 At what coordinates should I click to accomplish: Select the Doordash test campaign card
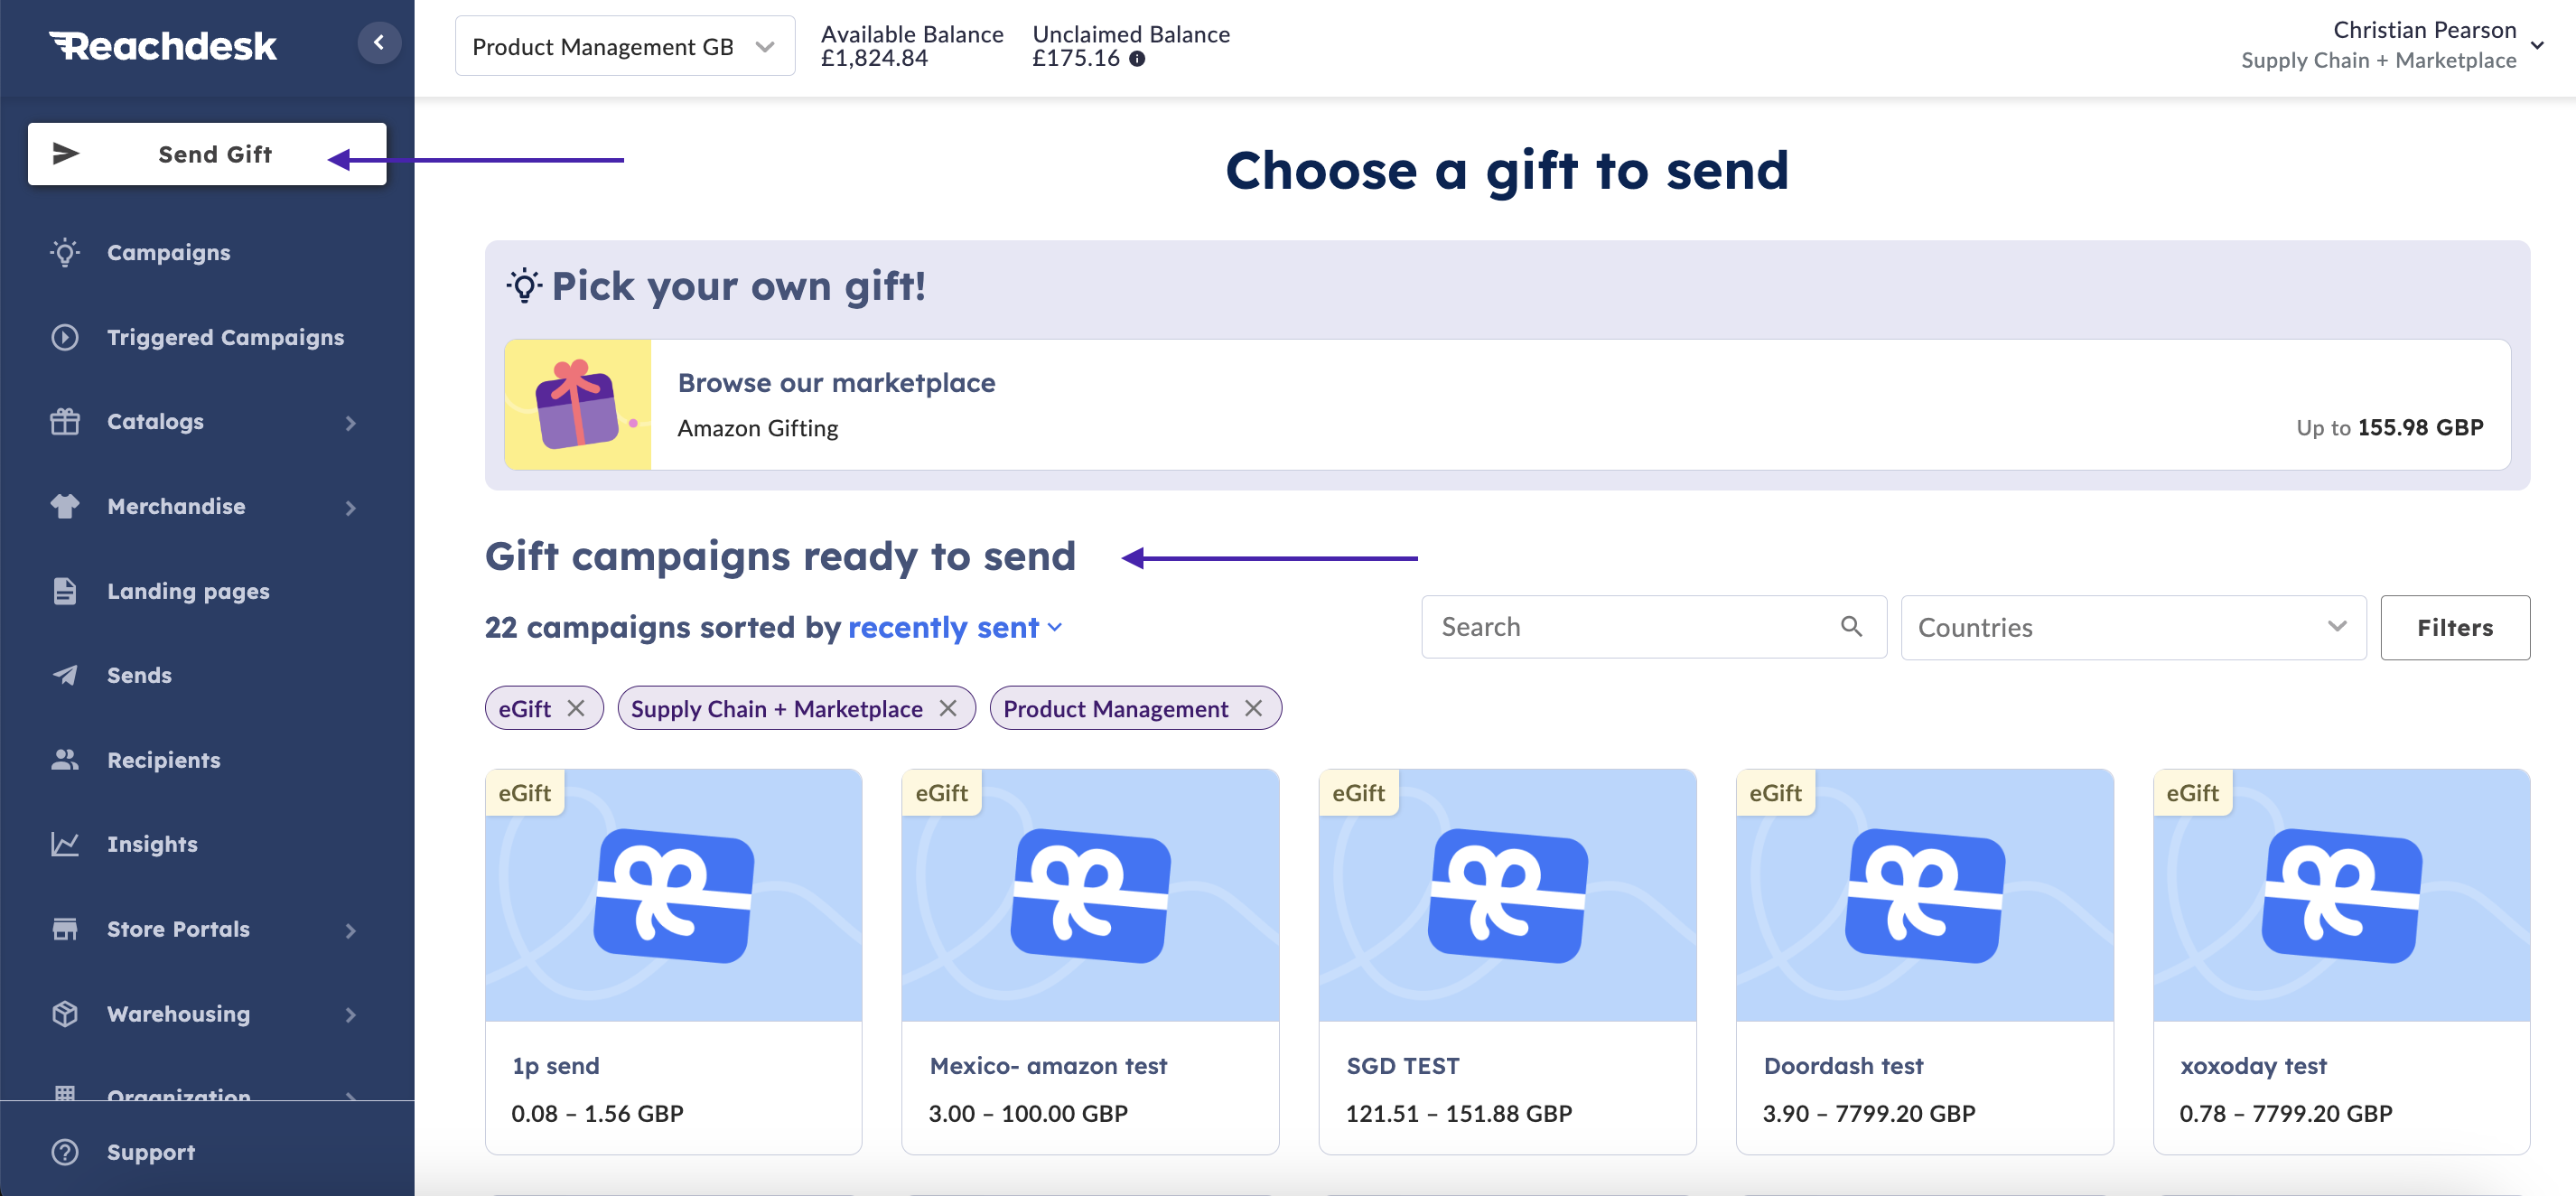(1924, 961)
